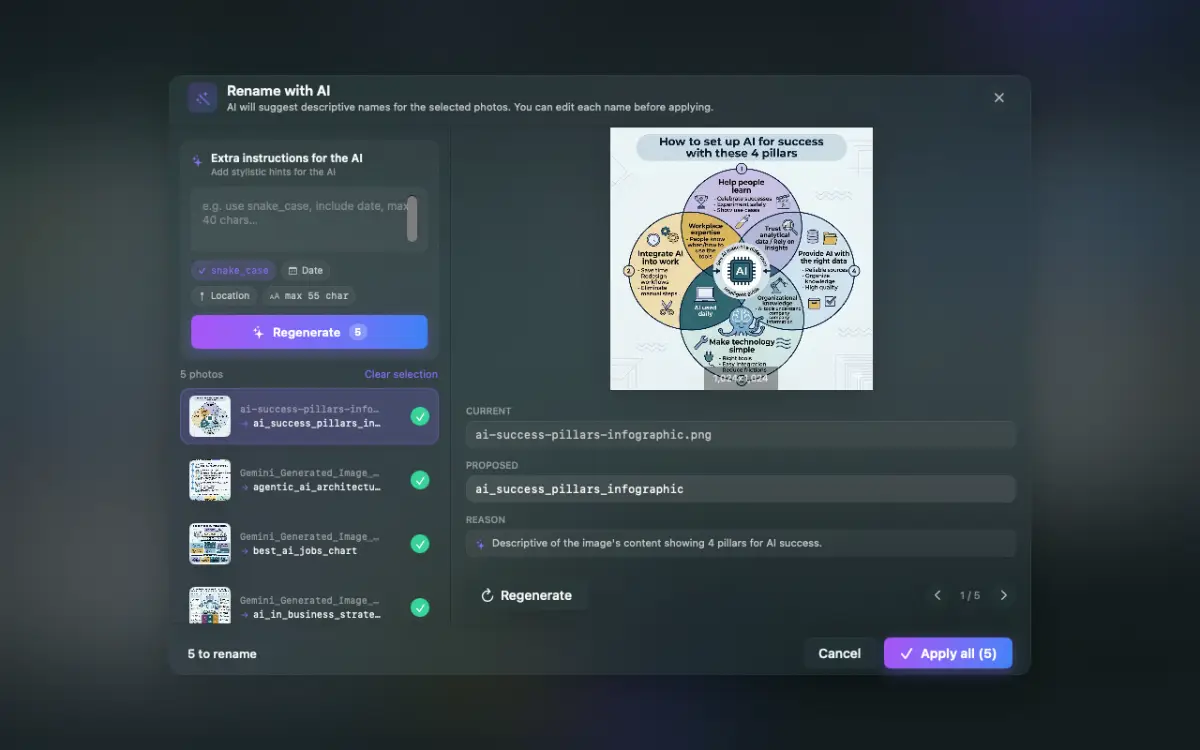Click the sparkle icon in the Reason box

[x=480, y=544]
